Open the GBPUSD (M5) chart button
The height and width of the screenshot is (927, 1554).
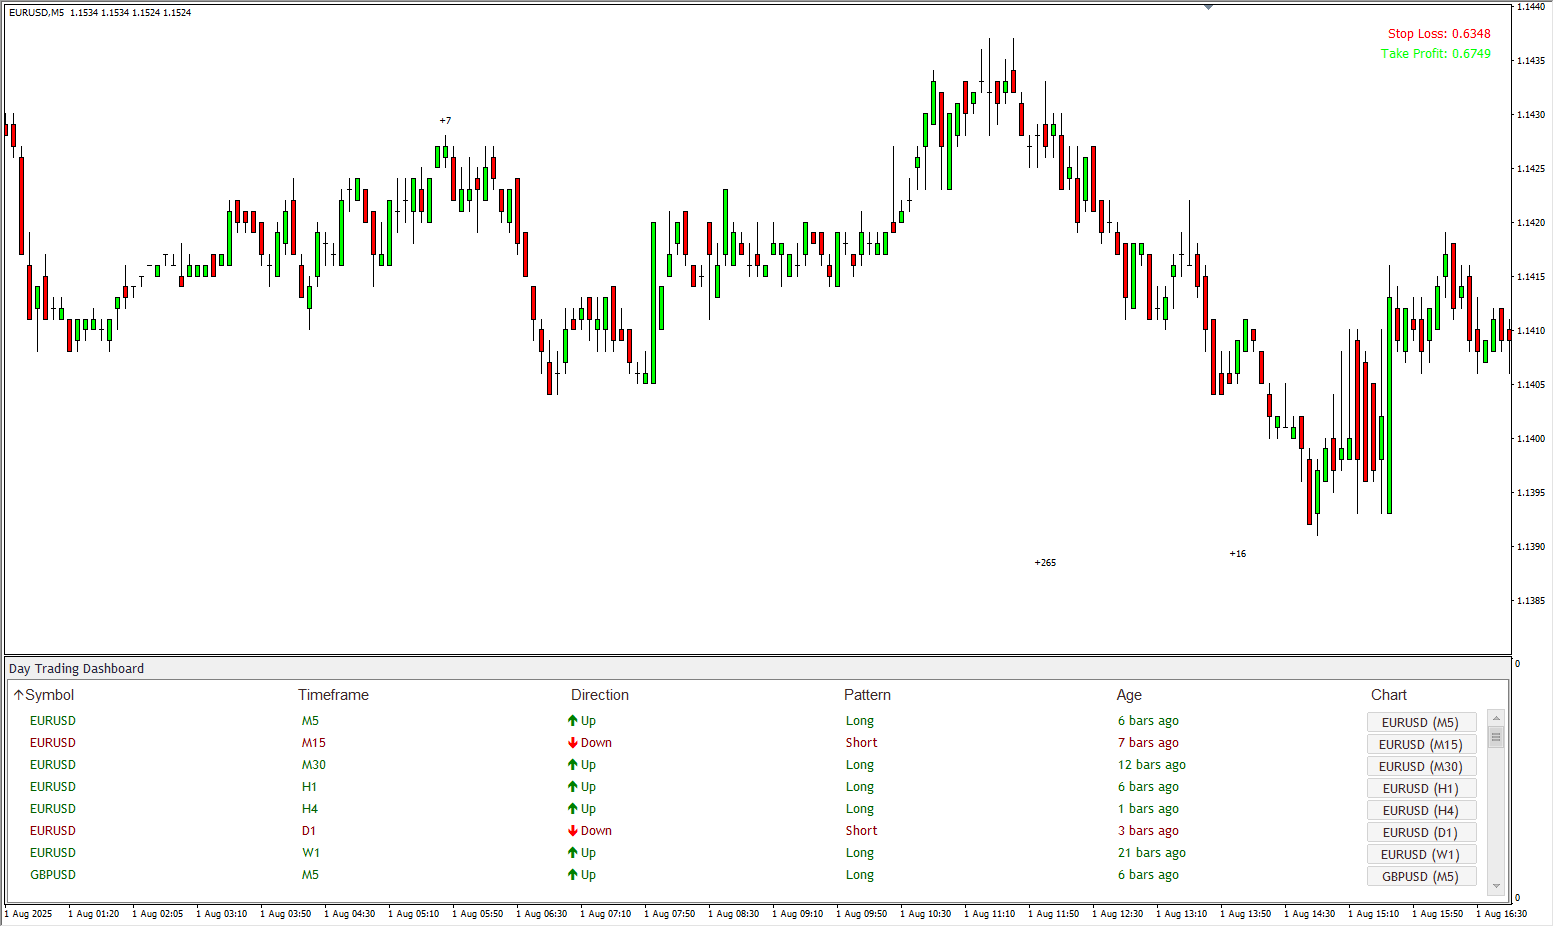point(1420,876)
